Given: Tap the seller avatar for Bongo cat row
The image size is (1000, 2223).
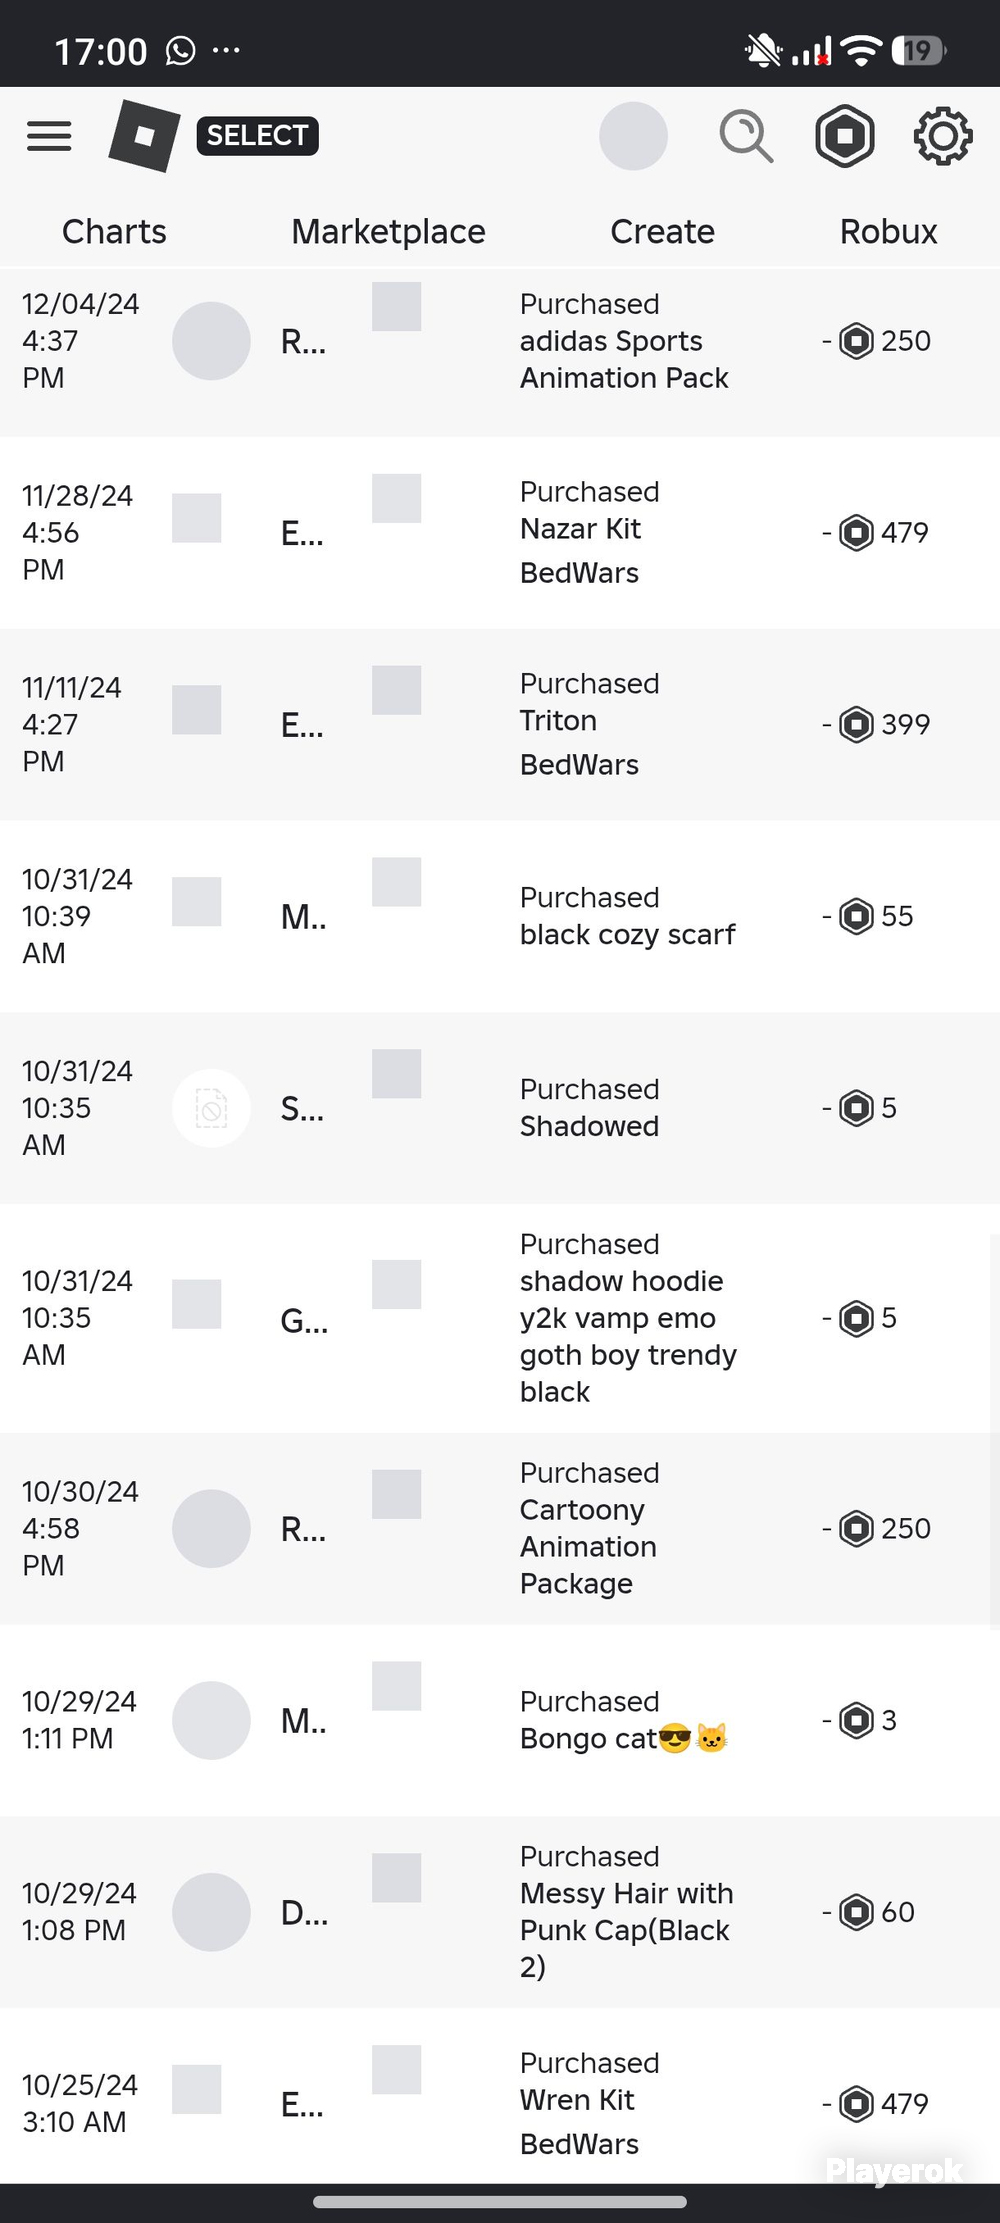Looking at the screenshot, I should pyautogui.click(x=211, y=1720).
